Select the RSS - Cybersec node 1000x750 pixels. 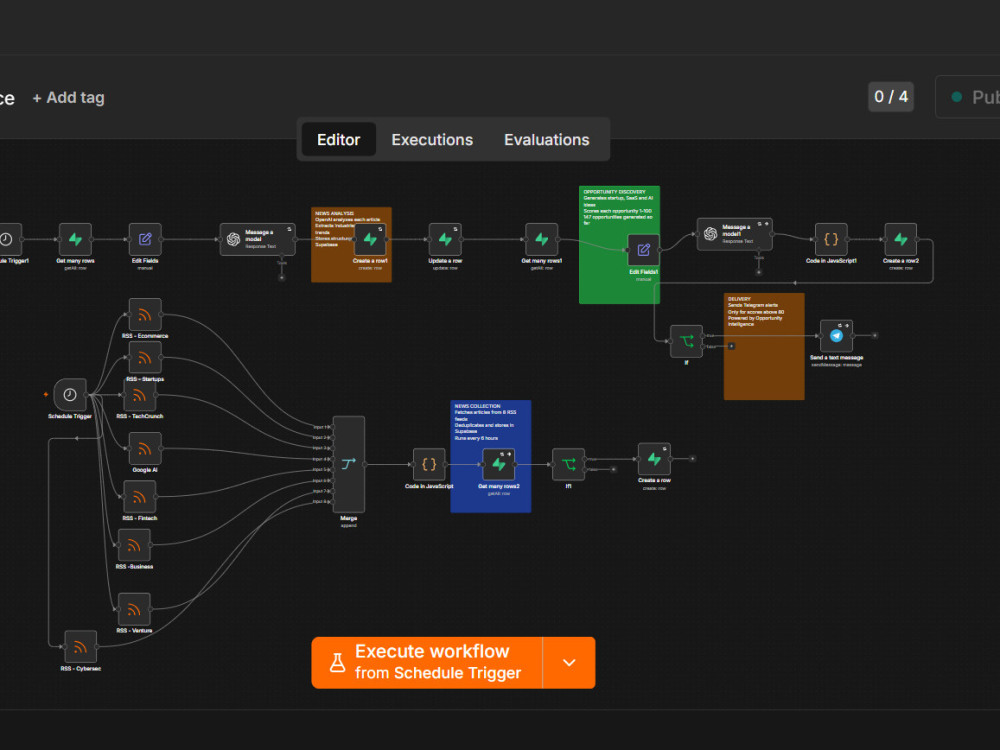click(81, 647)
